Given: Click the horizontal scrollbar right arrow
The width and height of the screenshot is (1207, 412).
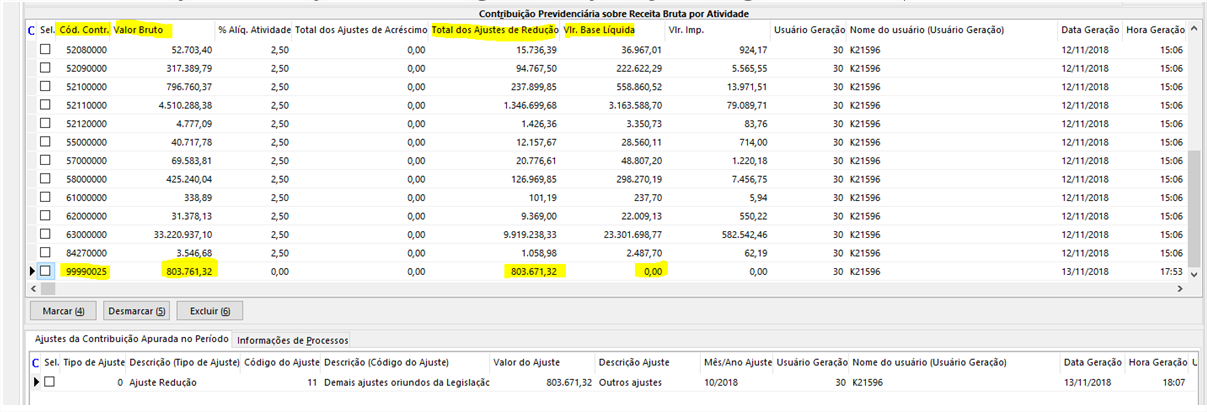Looking at the screenshot, I should (1180, 288).
